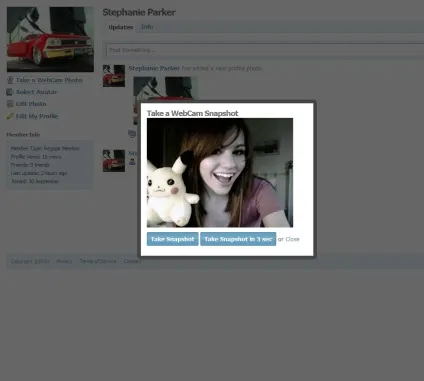The width and height of the screenshot is (424, 381).
Task: Open the Contact footer link
Action: pos(132,261)
